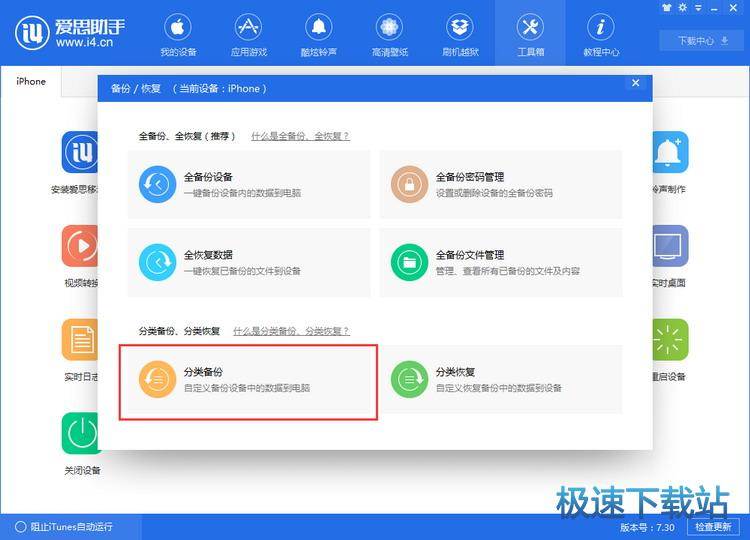Screen dimensions: 750x540
Task: Open 我的设备 in top navigation
Action: [178, 35]
